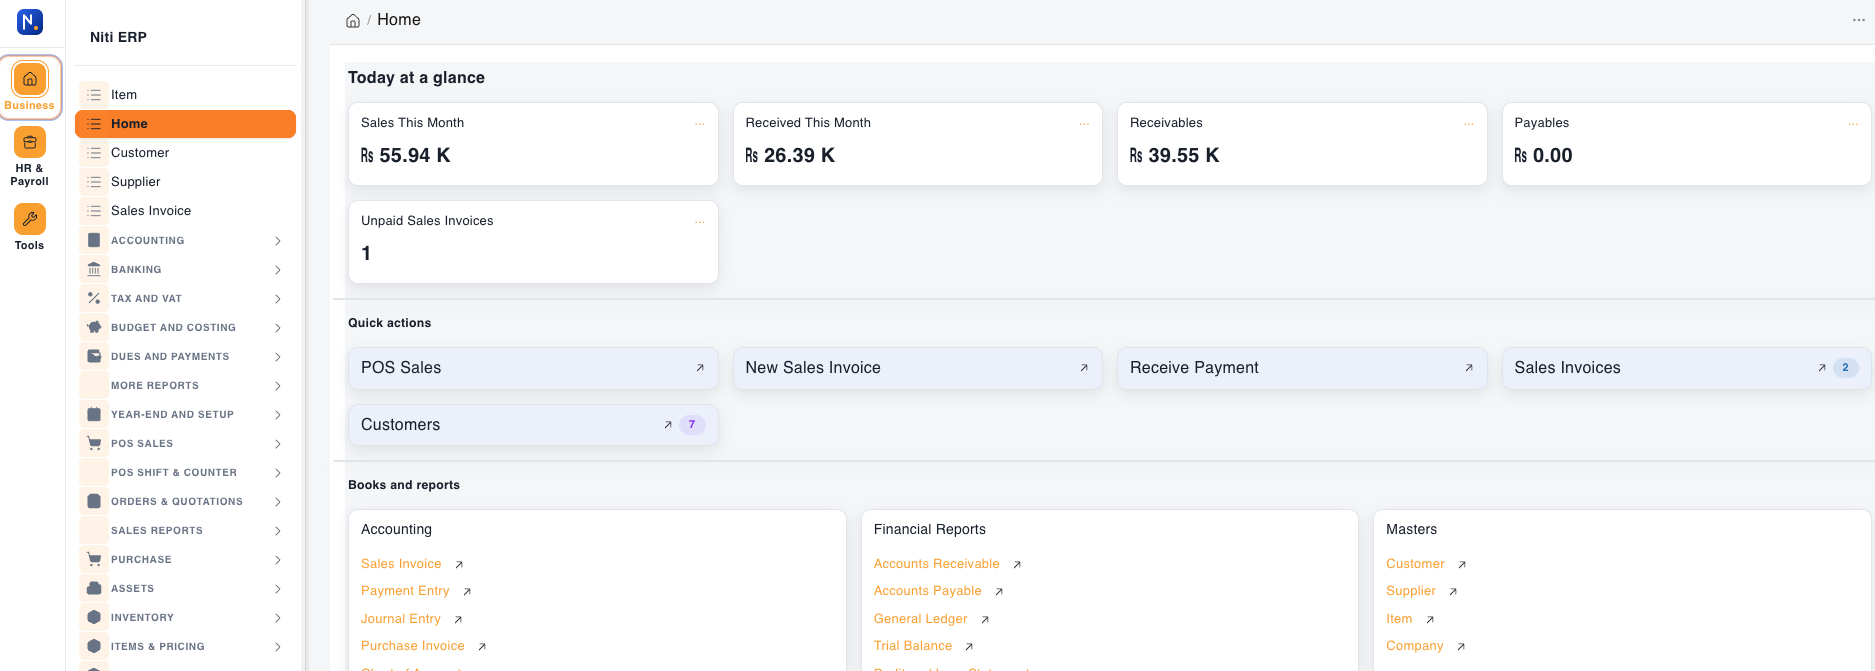Open the Tools workspace icon
Viewport: 1875px width, 671px height.
tap(30, 219)
